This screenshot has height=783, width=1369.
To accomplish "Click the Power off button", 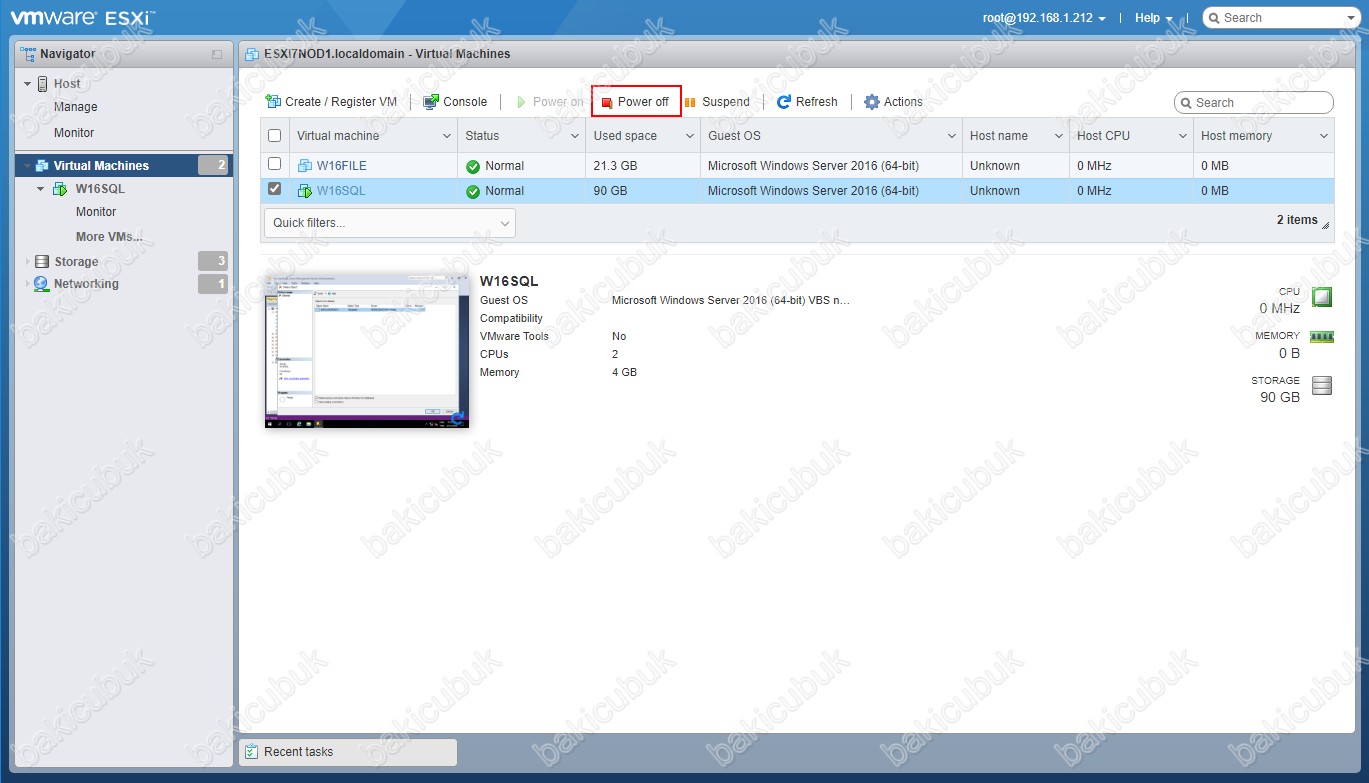I will pos(636,102).
